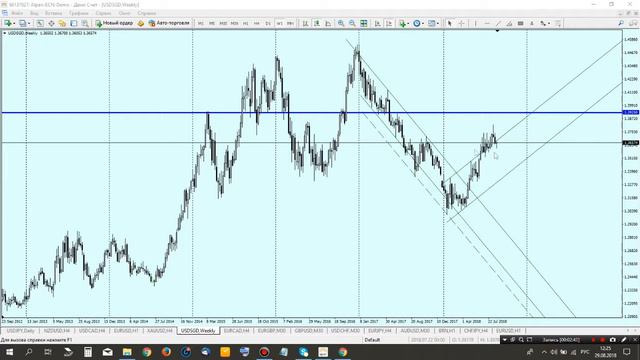Open the Графики menu
Screen dimensions: 640x360
78,13
